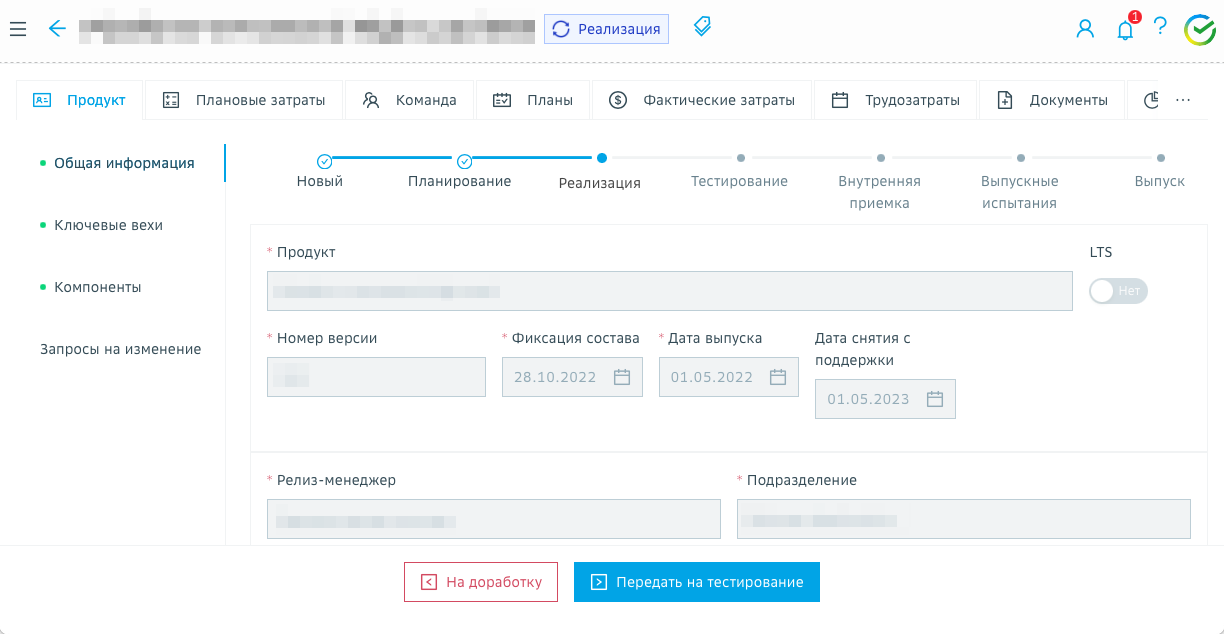
Task: Click the На доработку button
Action: [480, 582]
